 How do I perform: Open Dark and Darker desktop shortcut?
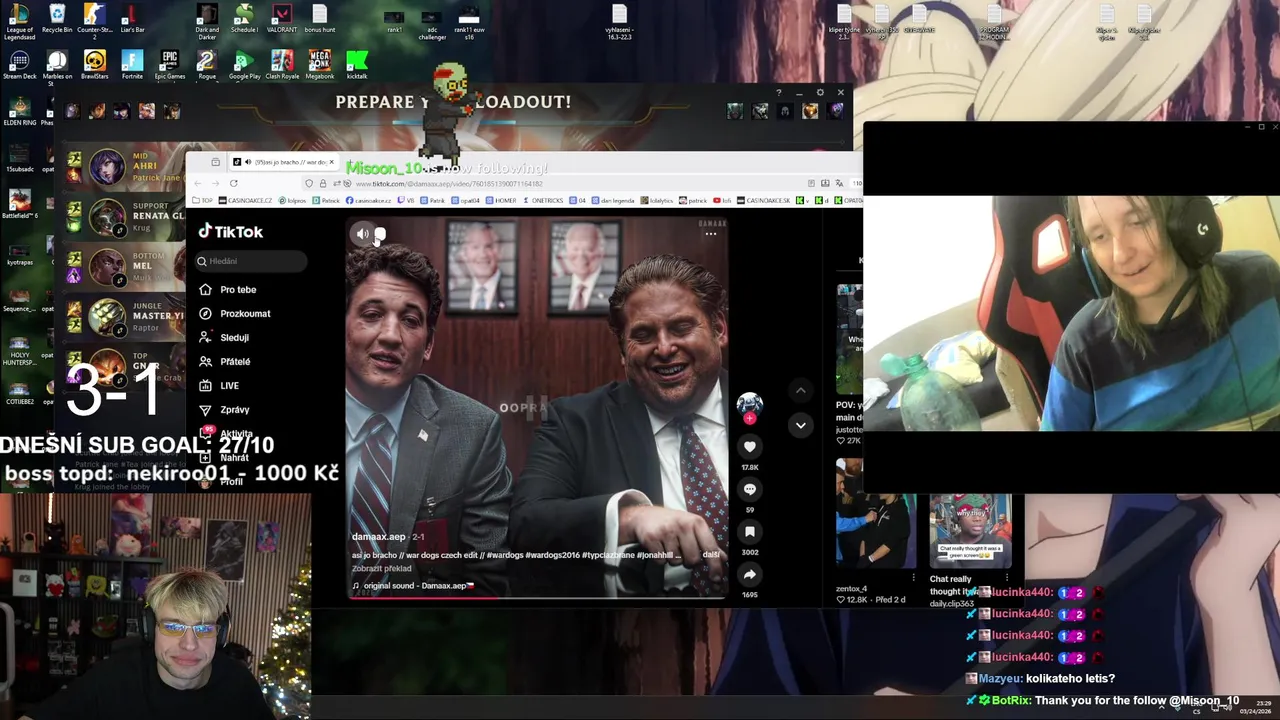coord(207,21)
